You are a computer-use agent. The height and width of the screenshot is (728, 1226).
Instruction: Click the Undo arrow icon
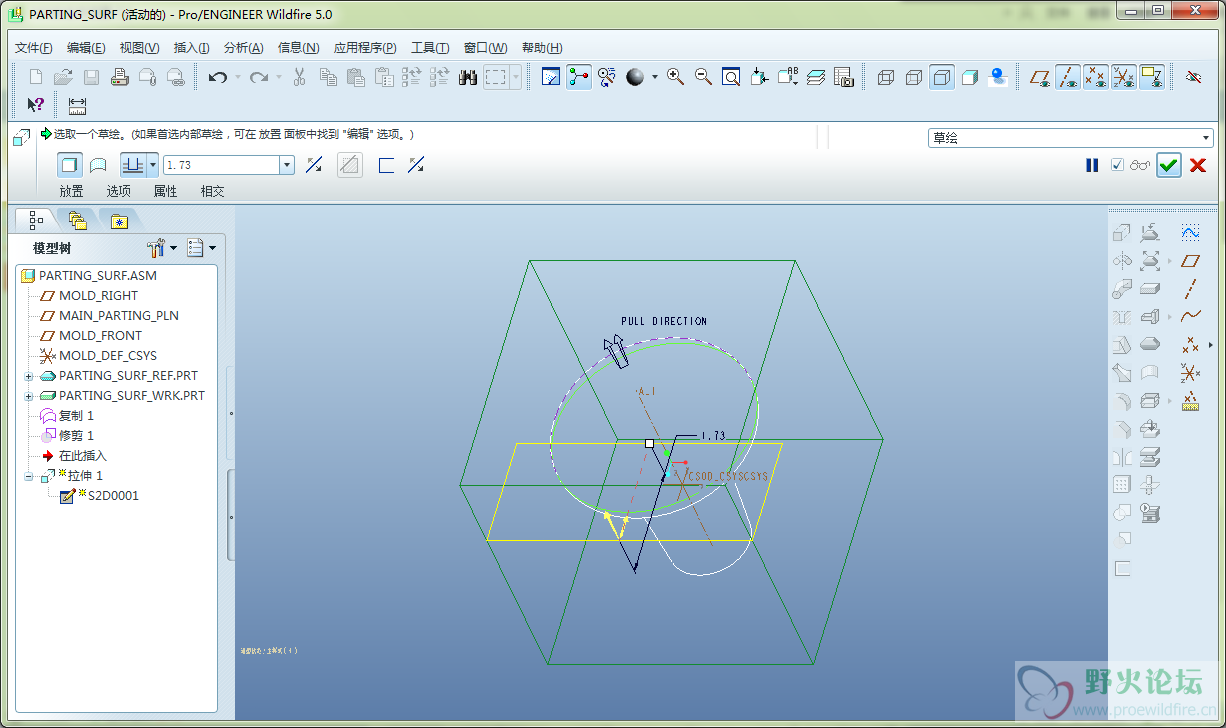click(218, 77)
